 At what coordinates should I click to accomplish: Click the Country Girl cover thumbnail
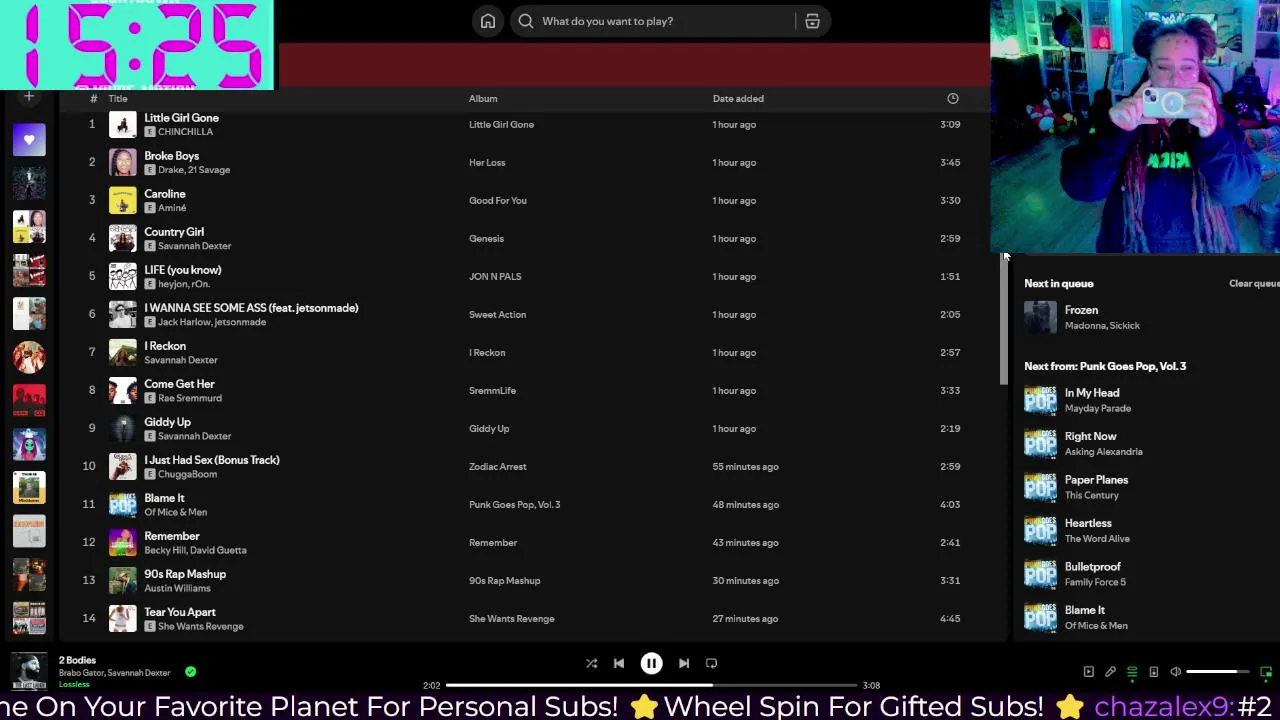click(122, 238)
